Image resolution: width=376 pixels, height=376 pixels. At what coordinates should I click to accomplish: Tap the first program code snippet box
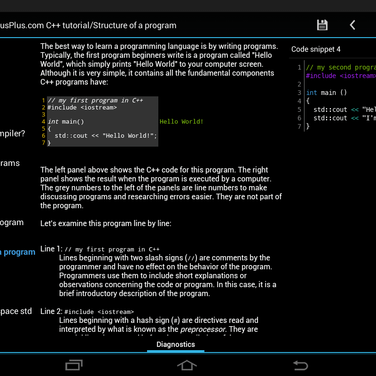102,121
